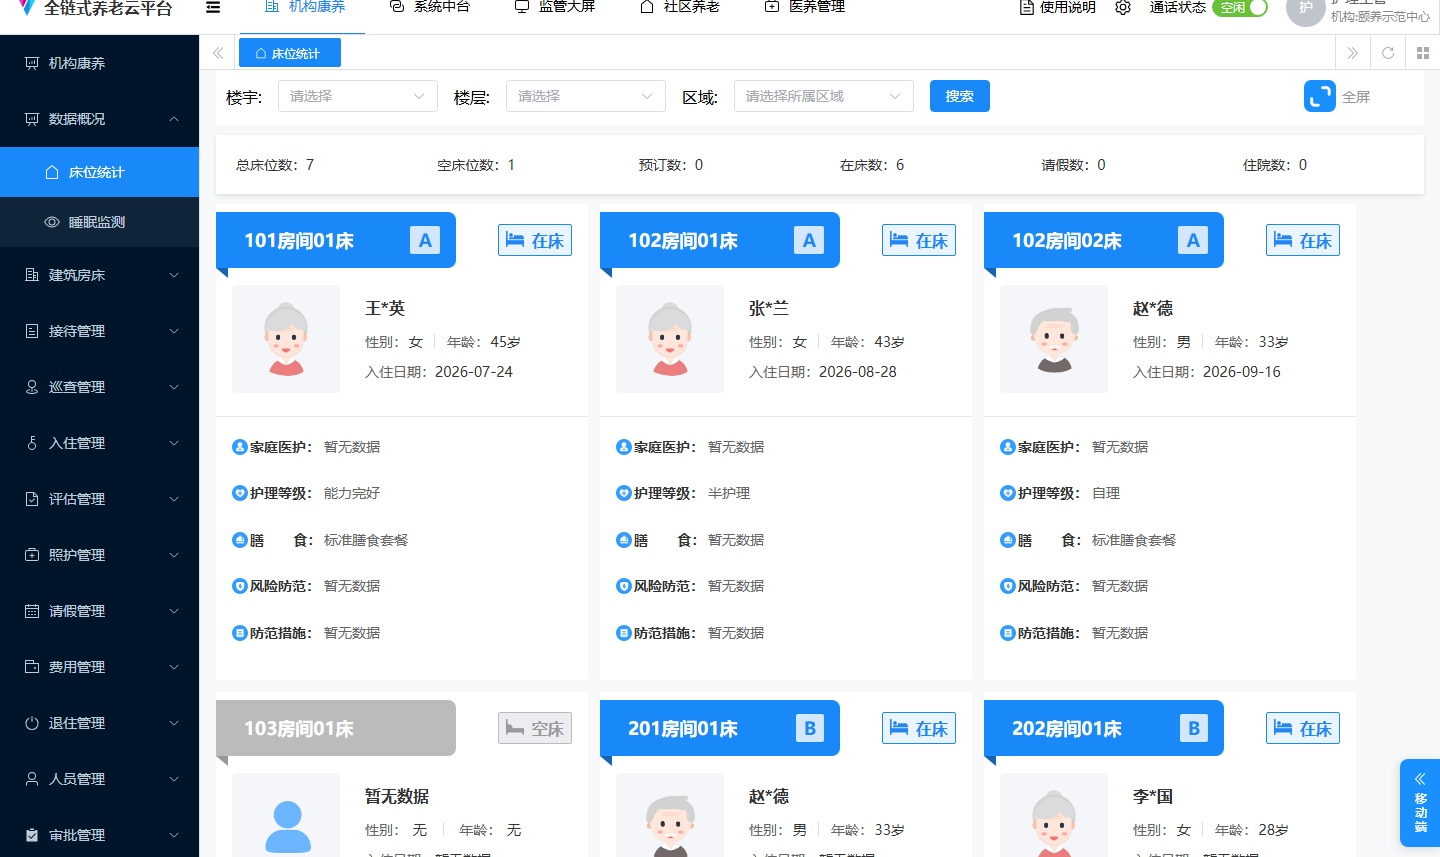This screenshot has height=857, width=1440.
Task: Switch to the 医养管理 top menu
Action: 804,7
